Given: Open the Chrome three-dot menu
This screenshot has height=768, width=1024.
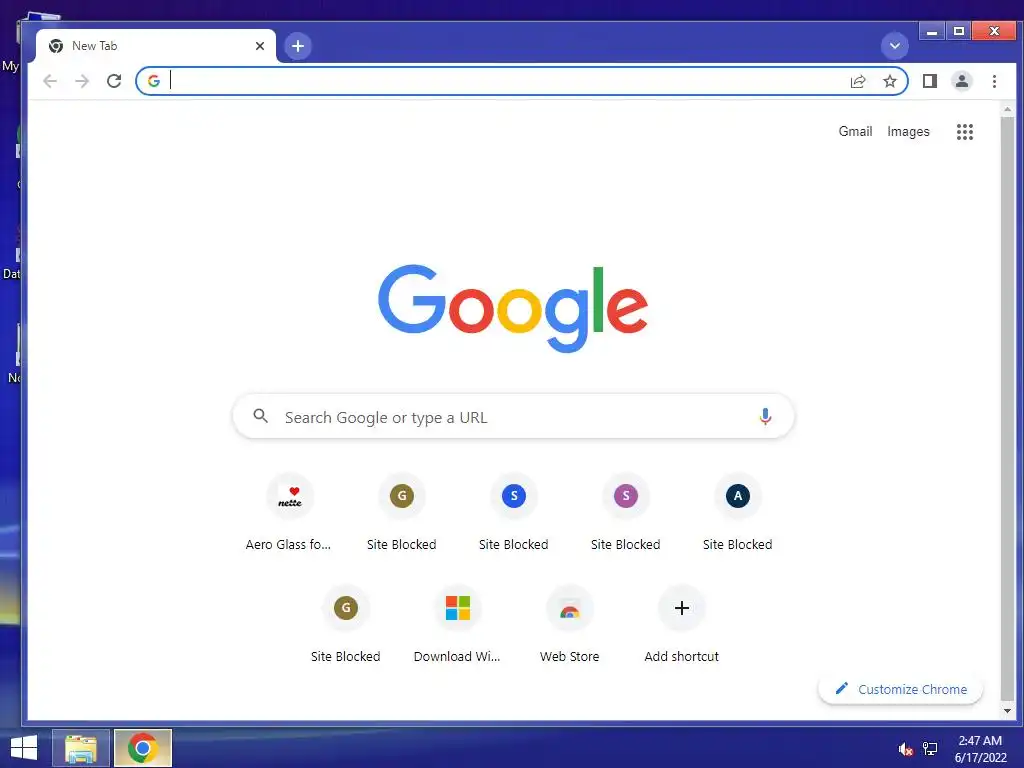Looking at the screenshot, I should [x=994, y=81].
